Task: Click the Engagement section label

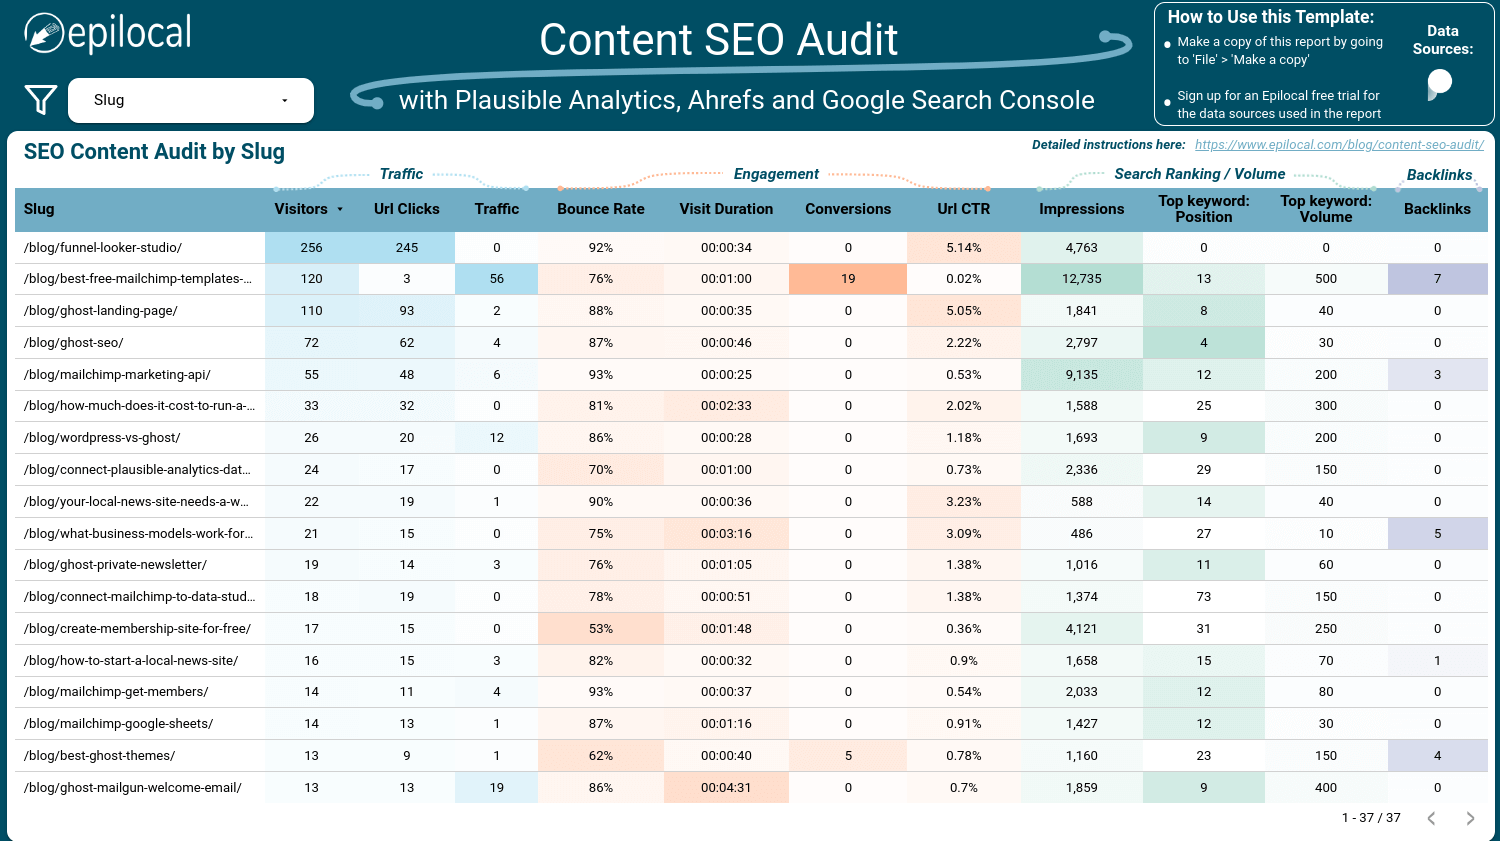Action: pos(776,174)
